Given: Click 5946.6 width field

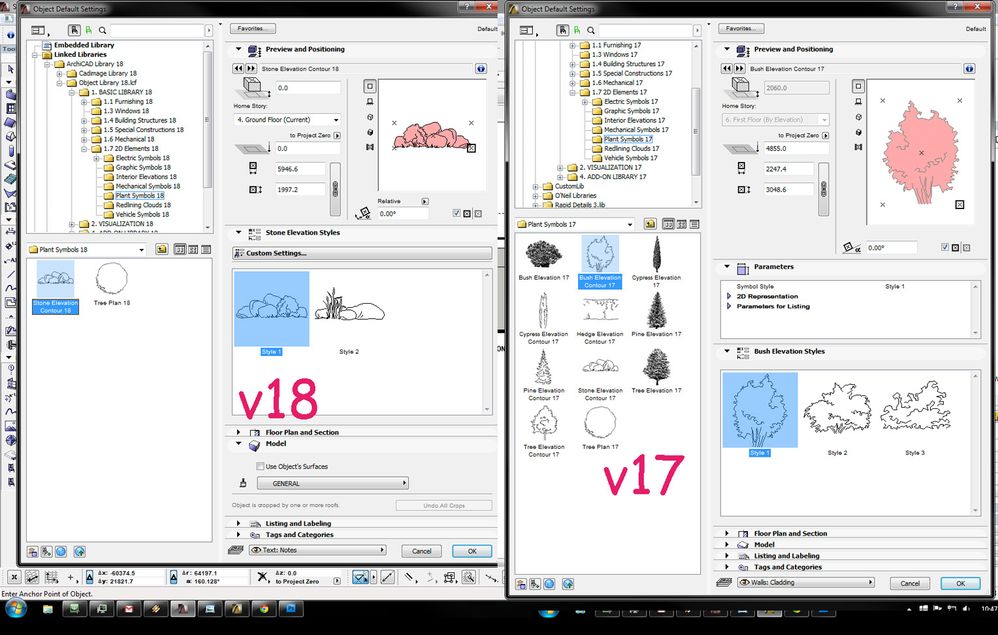Looking at the screenshot, I should coord(300,169).
